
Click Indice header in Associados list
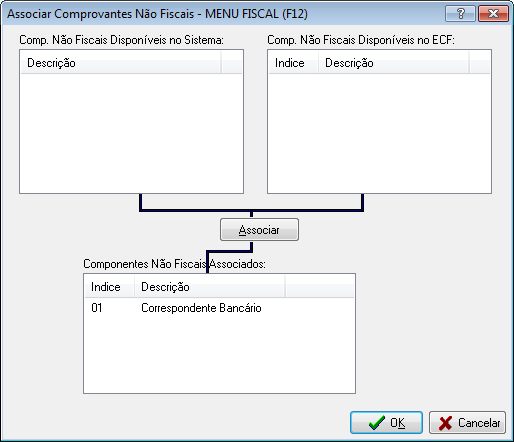pos(110,287)
